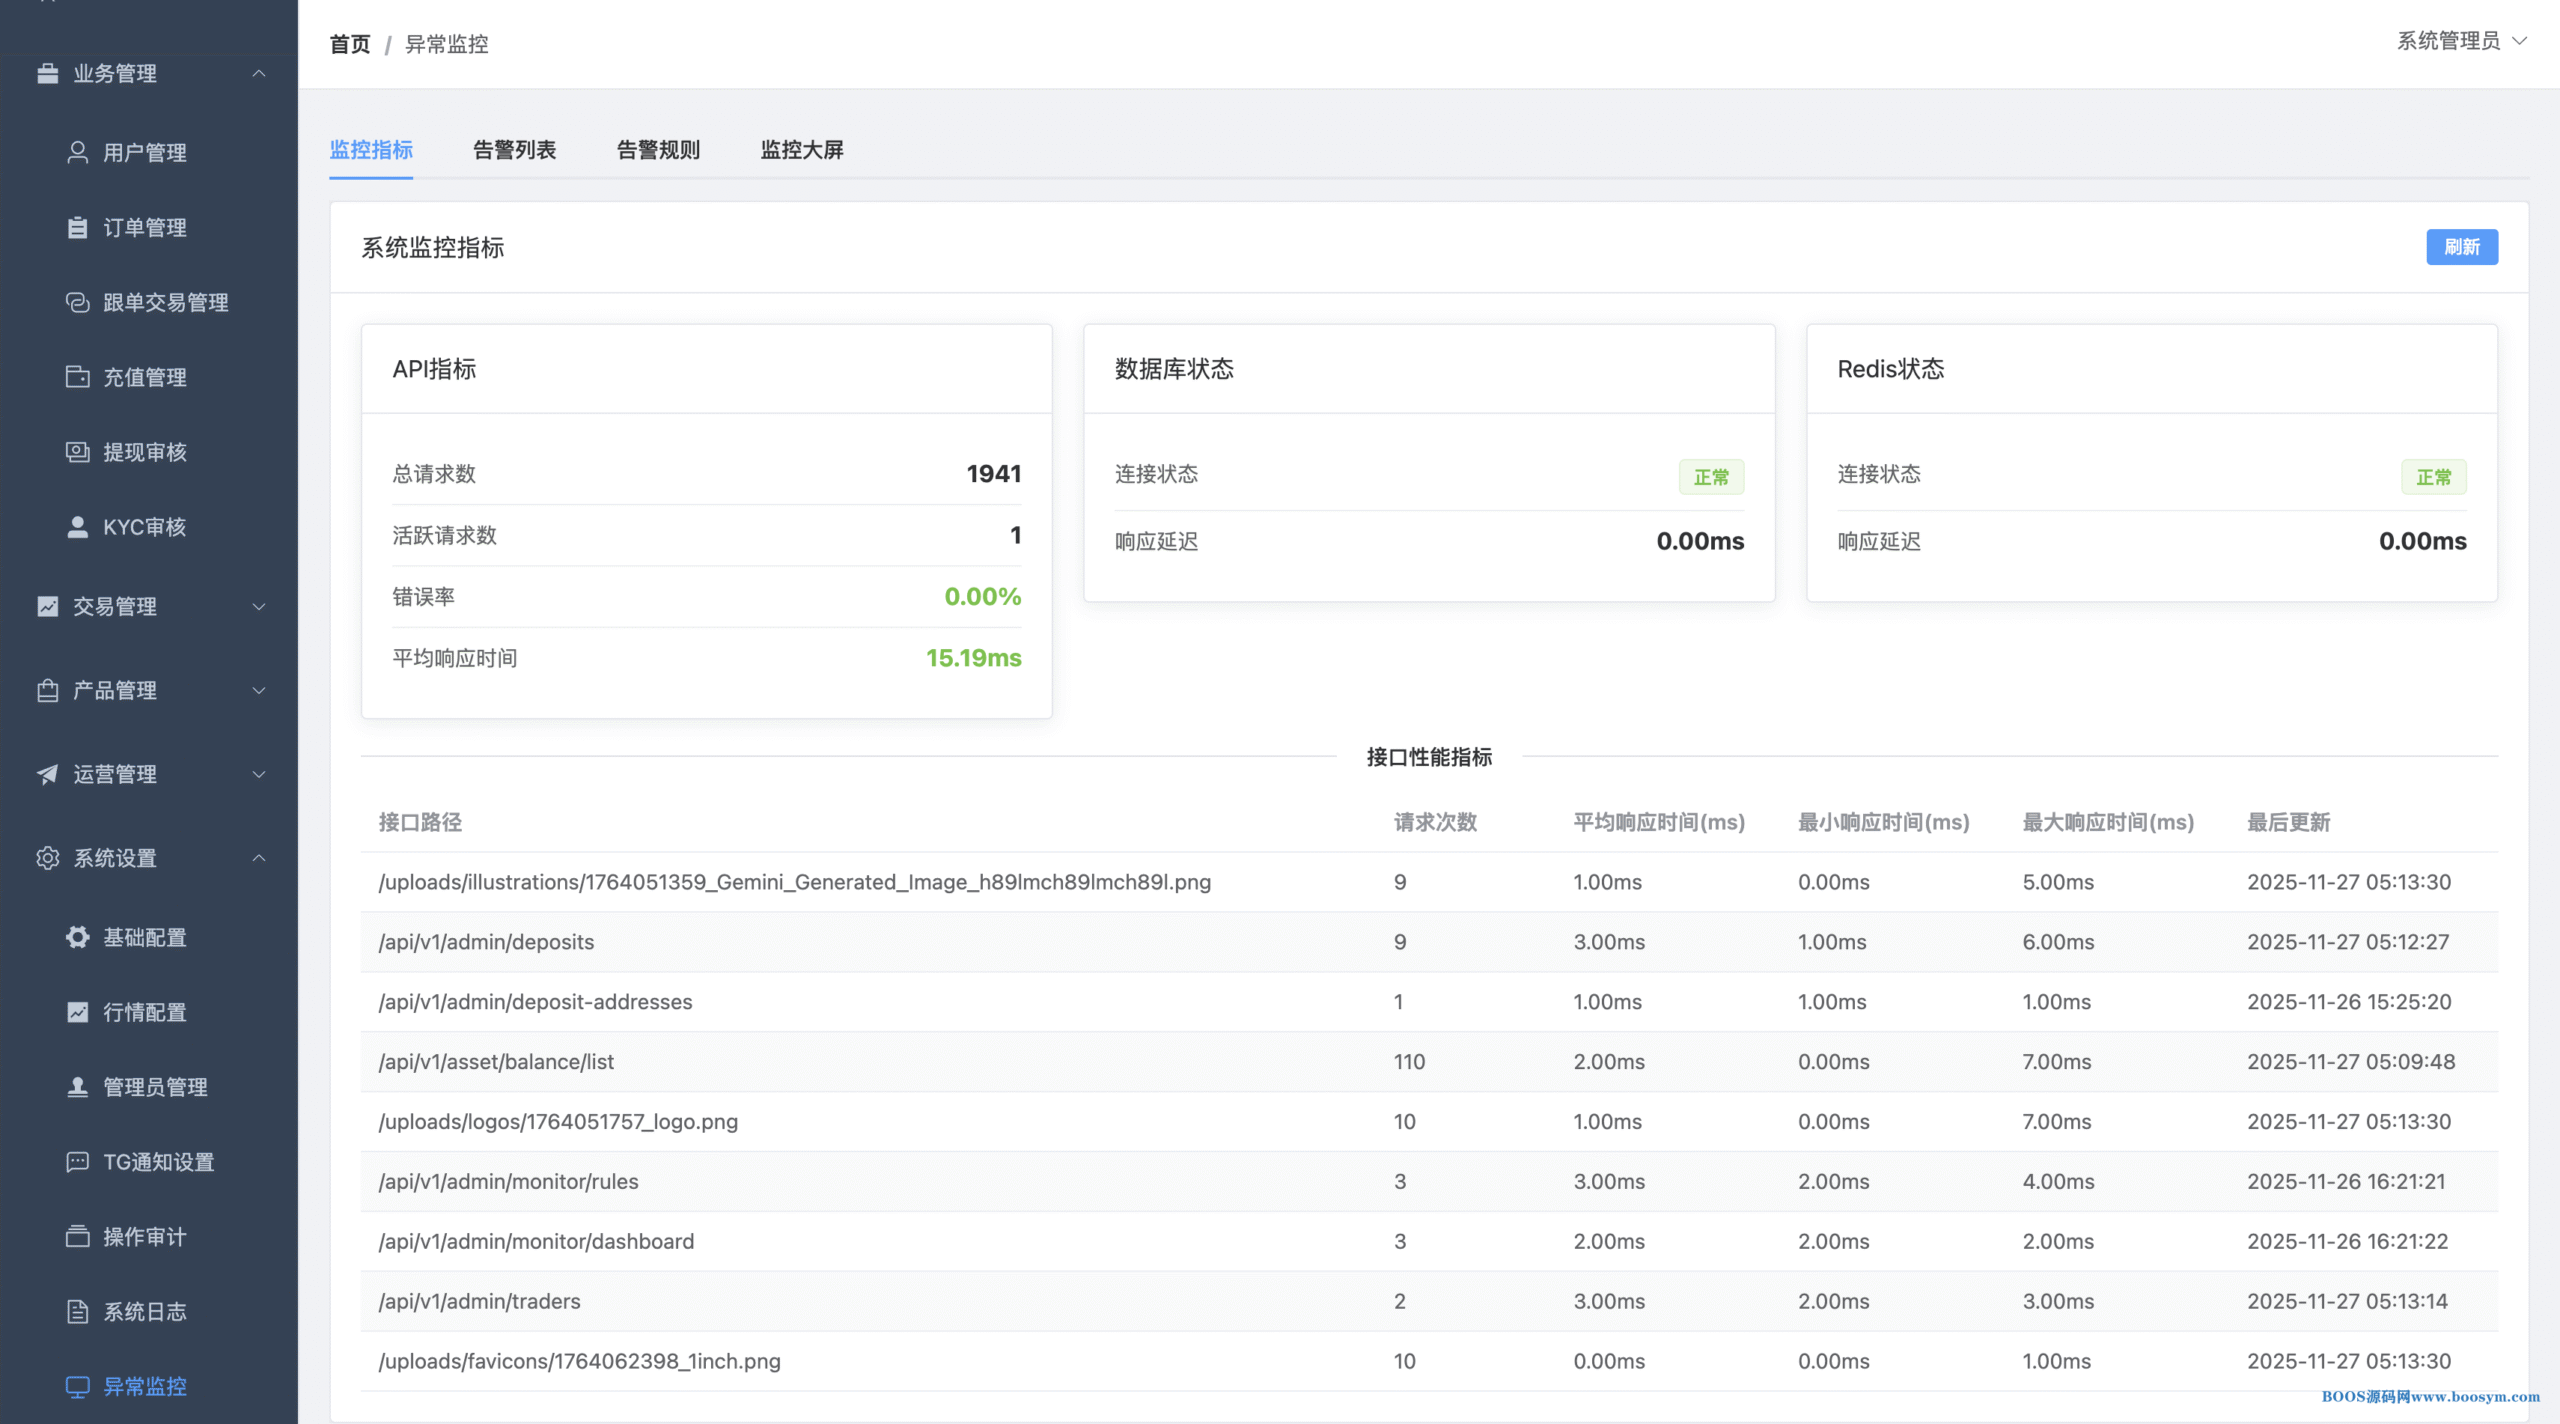
Task: Expand the 运营管理 submenu
Action: click(x=259, y=774)
